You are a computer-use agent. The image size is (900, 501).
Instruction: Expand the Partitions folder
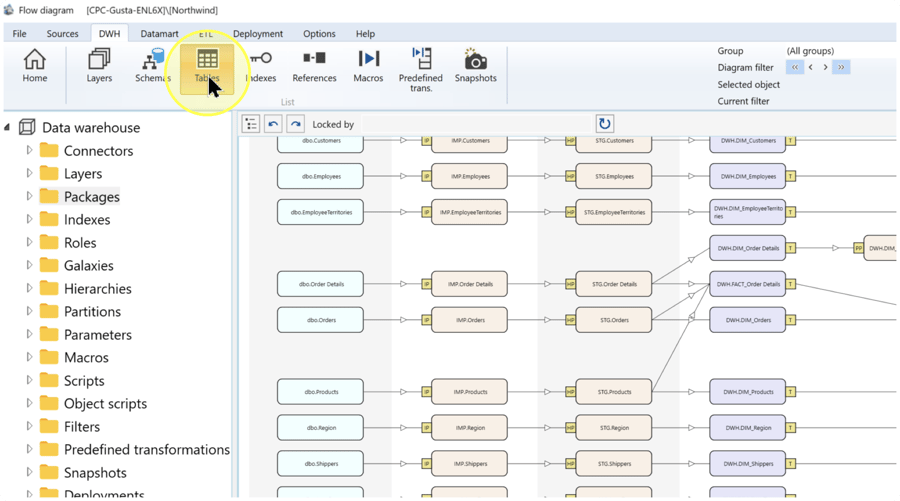click(29, 311)
